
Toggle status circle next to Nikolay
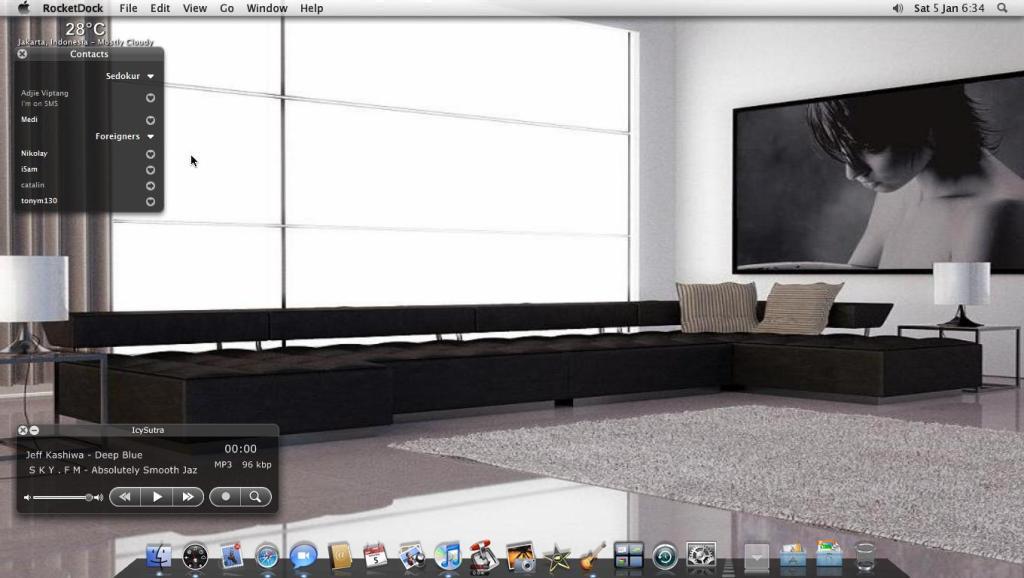[x=150, y=154]
